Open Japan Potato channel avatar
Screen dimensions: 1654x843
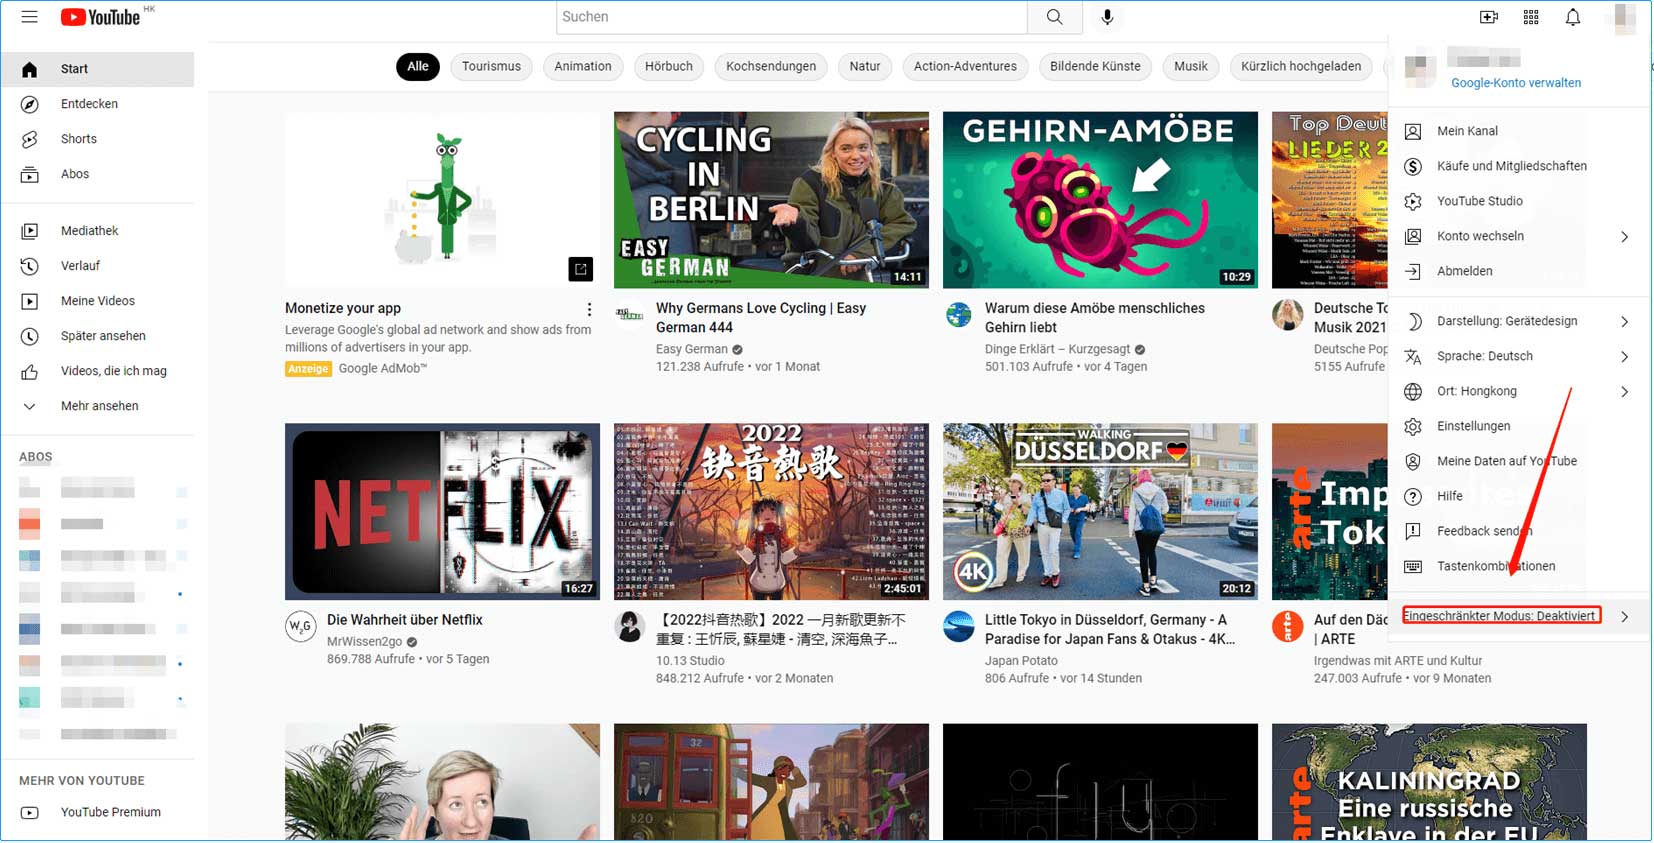tap(959, 626)
